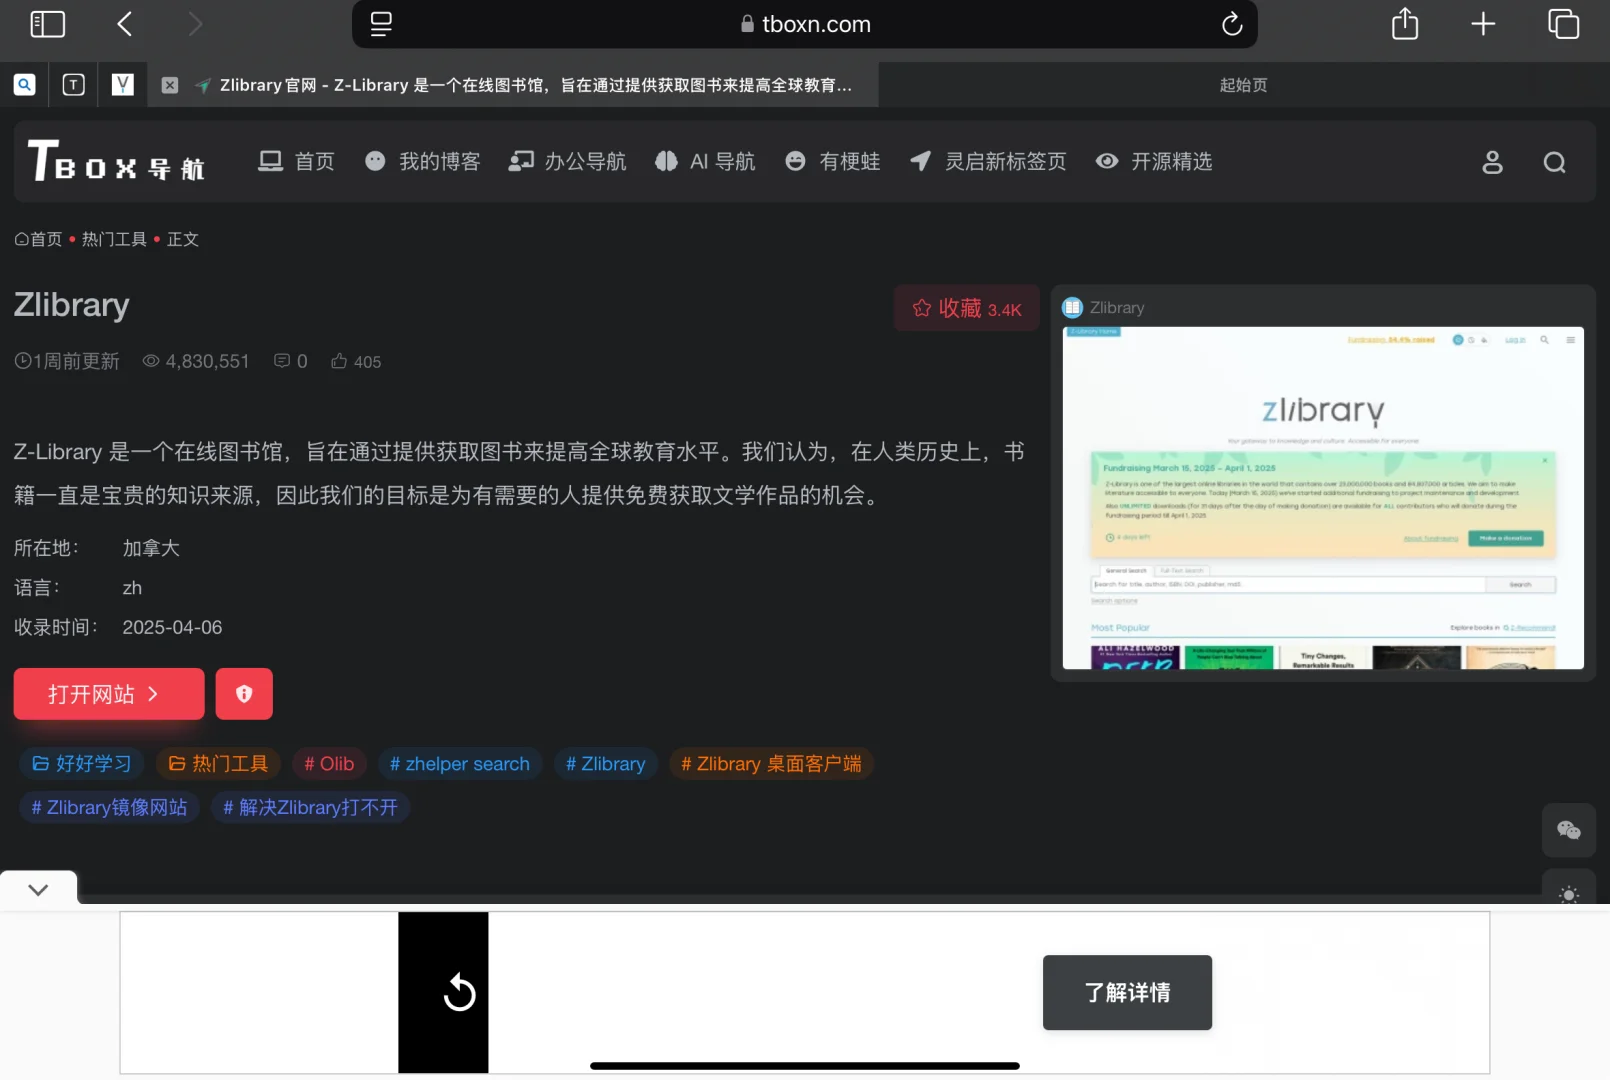Click the red shield report button
The height and width of the screenshot is (1080, 1610).
pyautogui.click(x=244, y=694)
